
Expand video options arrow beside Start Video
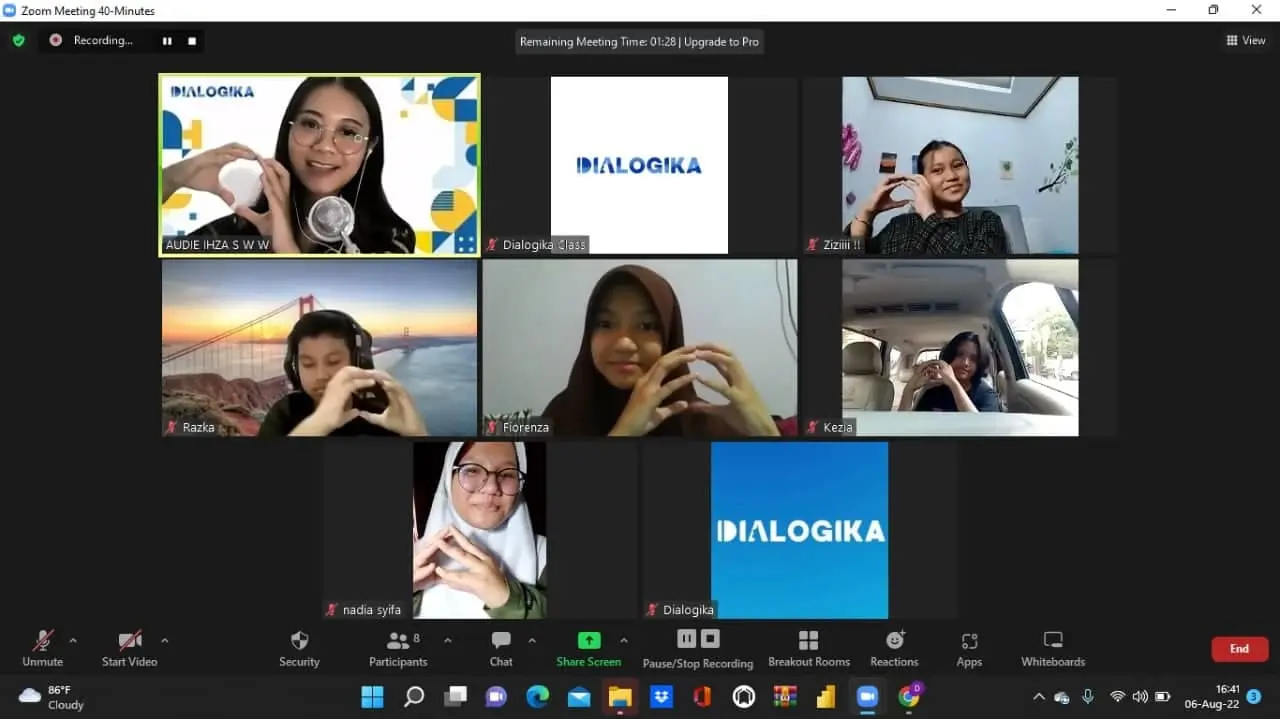click(x=165, y=640)
